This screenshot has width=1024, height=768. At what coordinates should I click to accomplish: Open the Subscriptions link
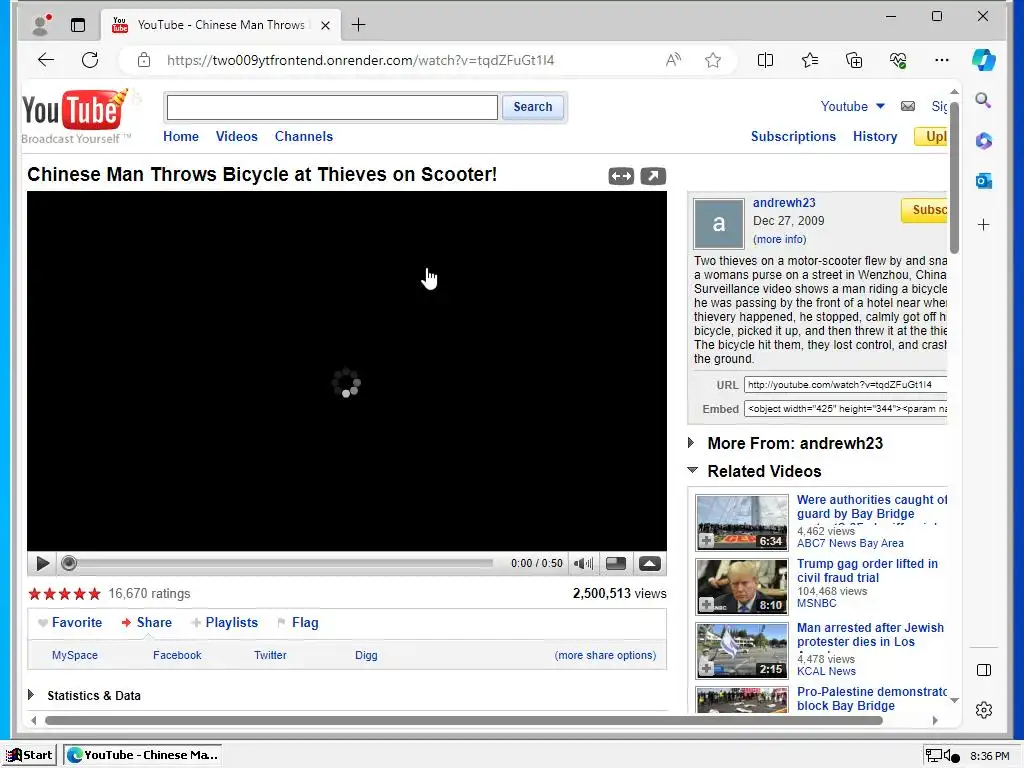[793, 136]
